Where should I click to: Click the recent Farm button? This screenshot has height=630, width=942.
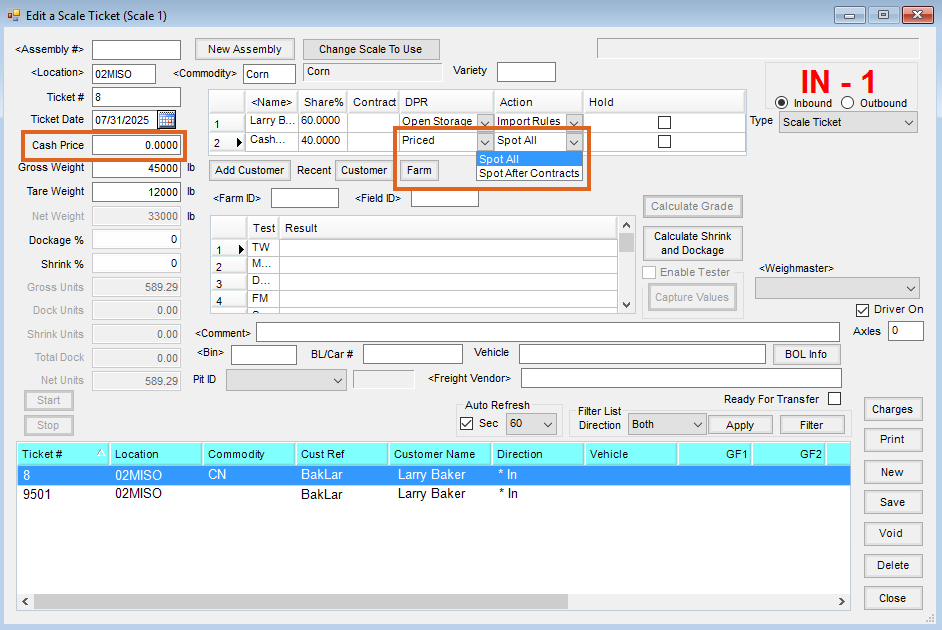click(419, 170)
